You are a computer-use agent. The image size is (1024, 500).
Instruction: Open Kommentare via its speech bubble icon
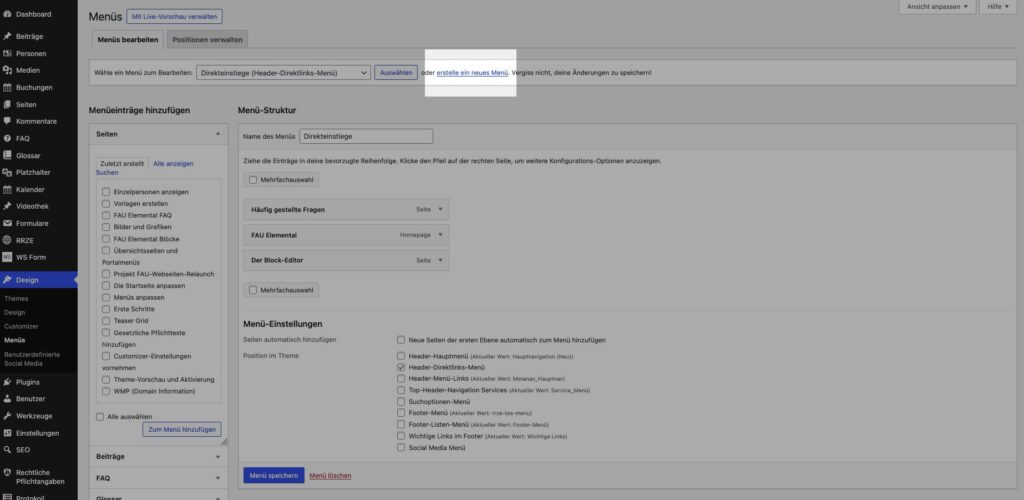tap(8, 121)
